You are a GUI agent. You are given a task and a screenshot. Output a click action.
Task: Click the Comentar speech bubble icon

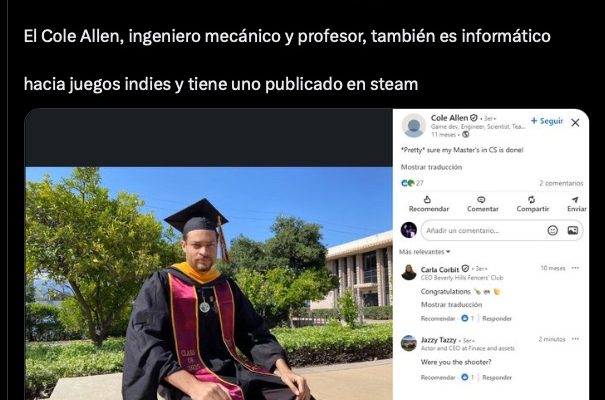pos(481,199)
